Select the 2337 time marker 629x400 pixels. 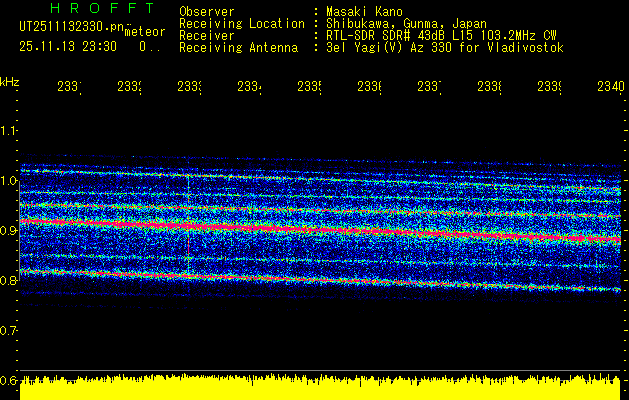coord(429,87)
